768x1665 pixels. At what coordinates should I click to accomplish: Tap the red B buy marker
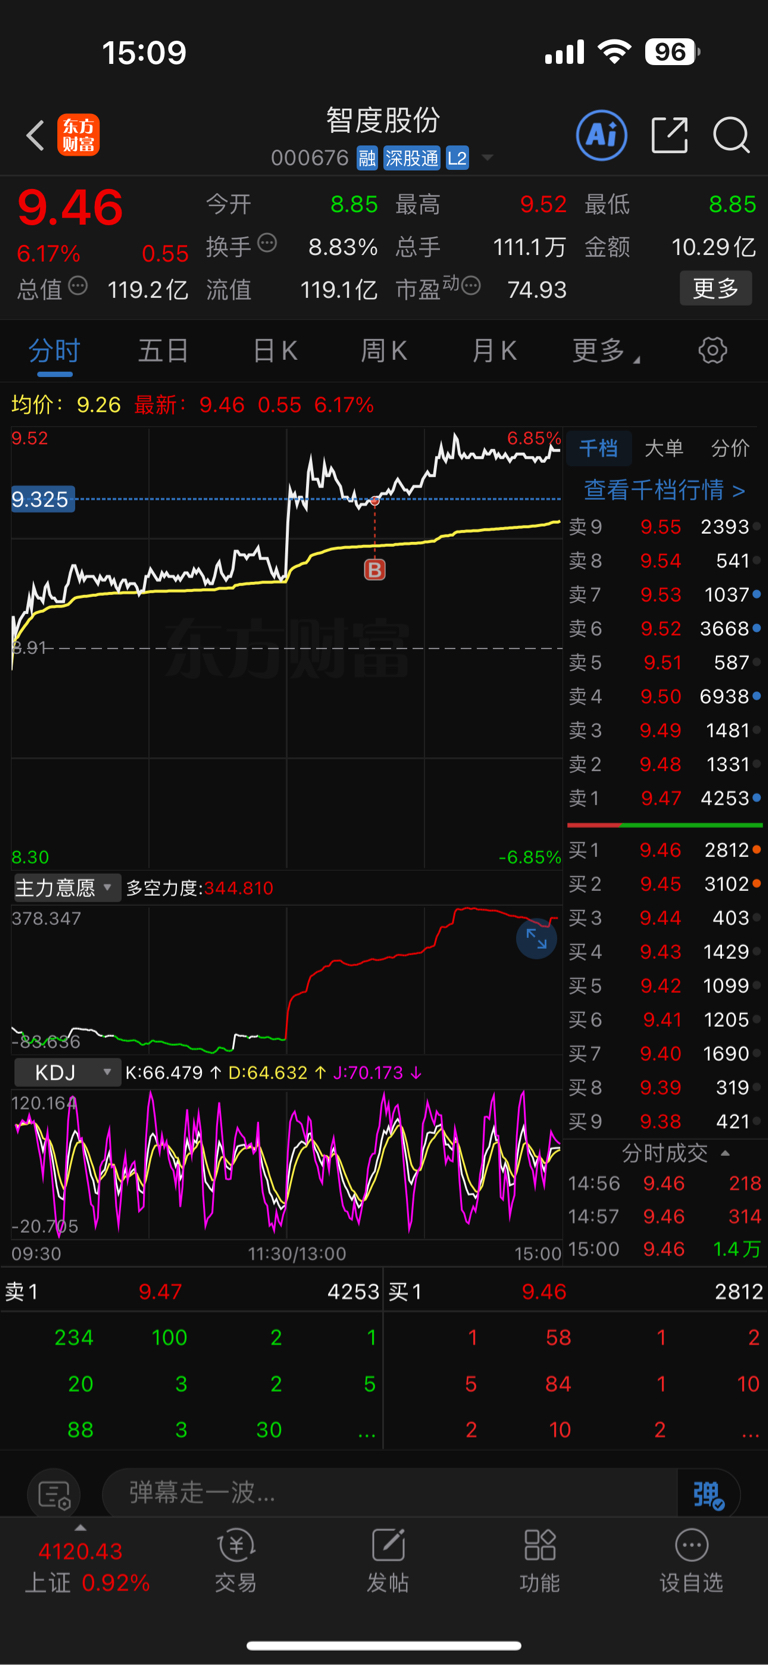click(x=374, y=570)
